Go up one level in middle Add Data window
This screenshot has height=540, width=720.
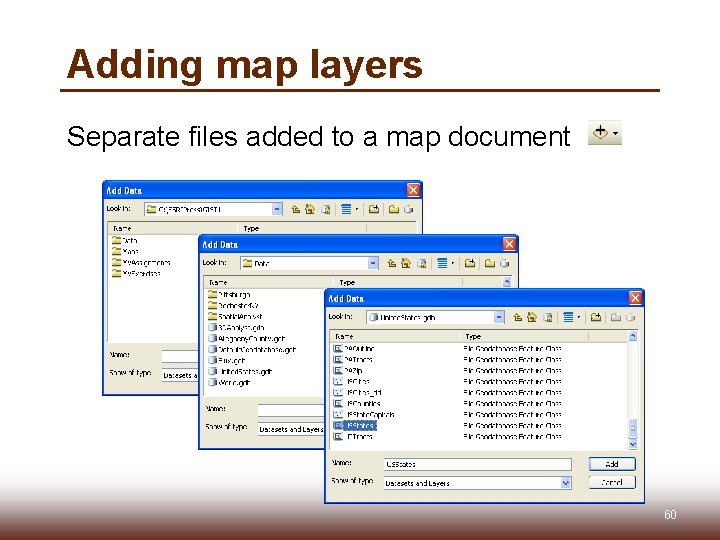click(392, 264)
